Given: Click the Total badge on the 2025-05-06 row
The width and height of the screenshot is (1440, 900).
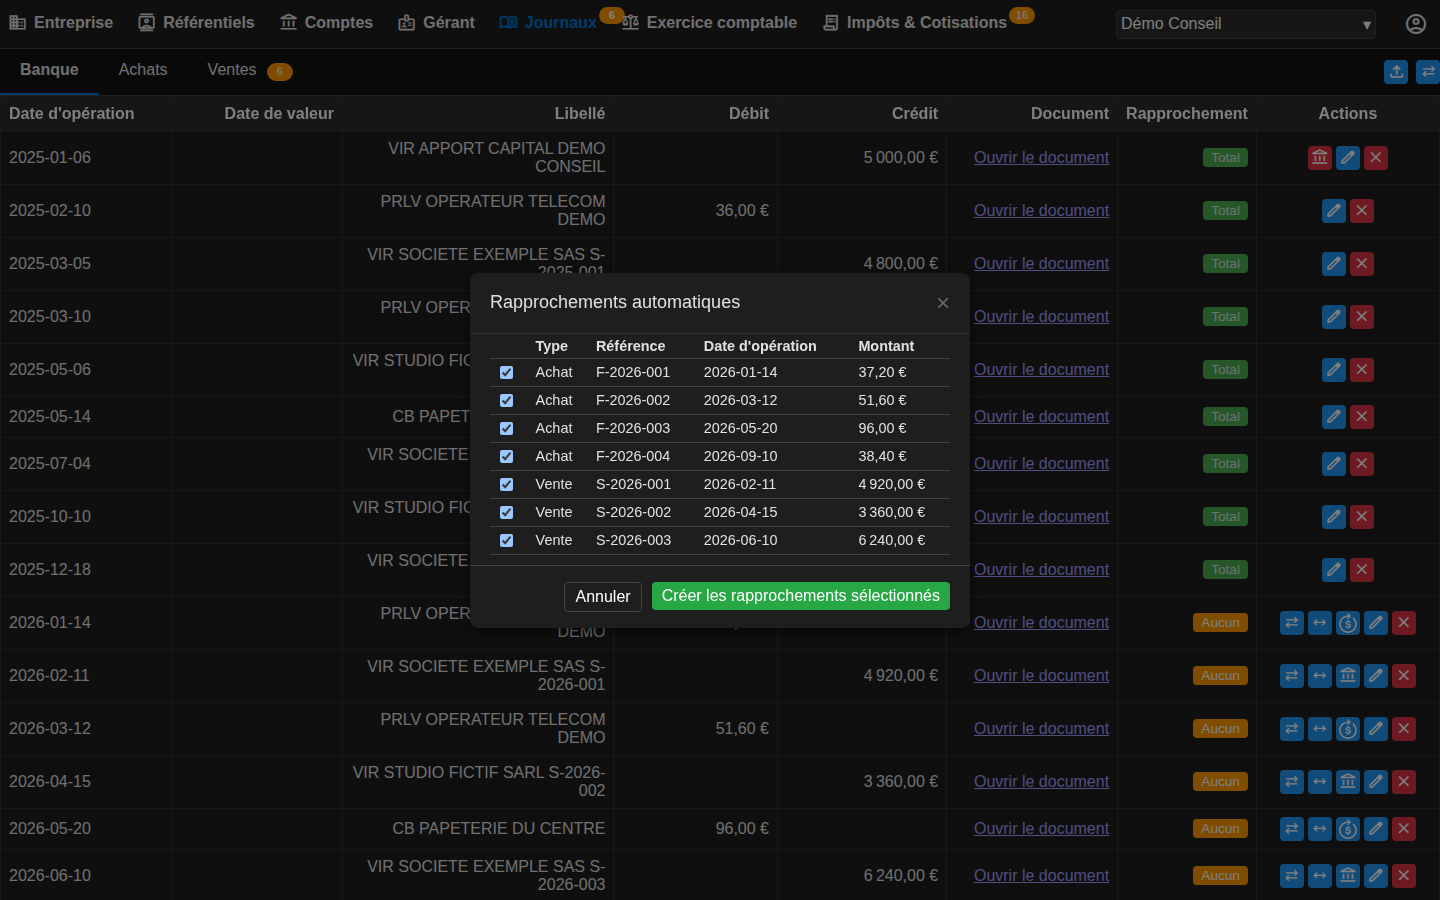Looking at the screenshot, I should coord(1225,369).
